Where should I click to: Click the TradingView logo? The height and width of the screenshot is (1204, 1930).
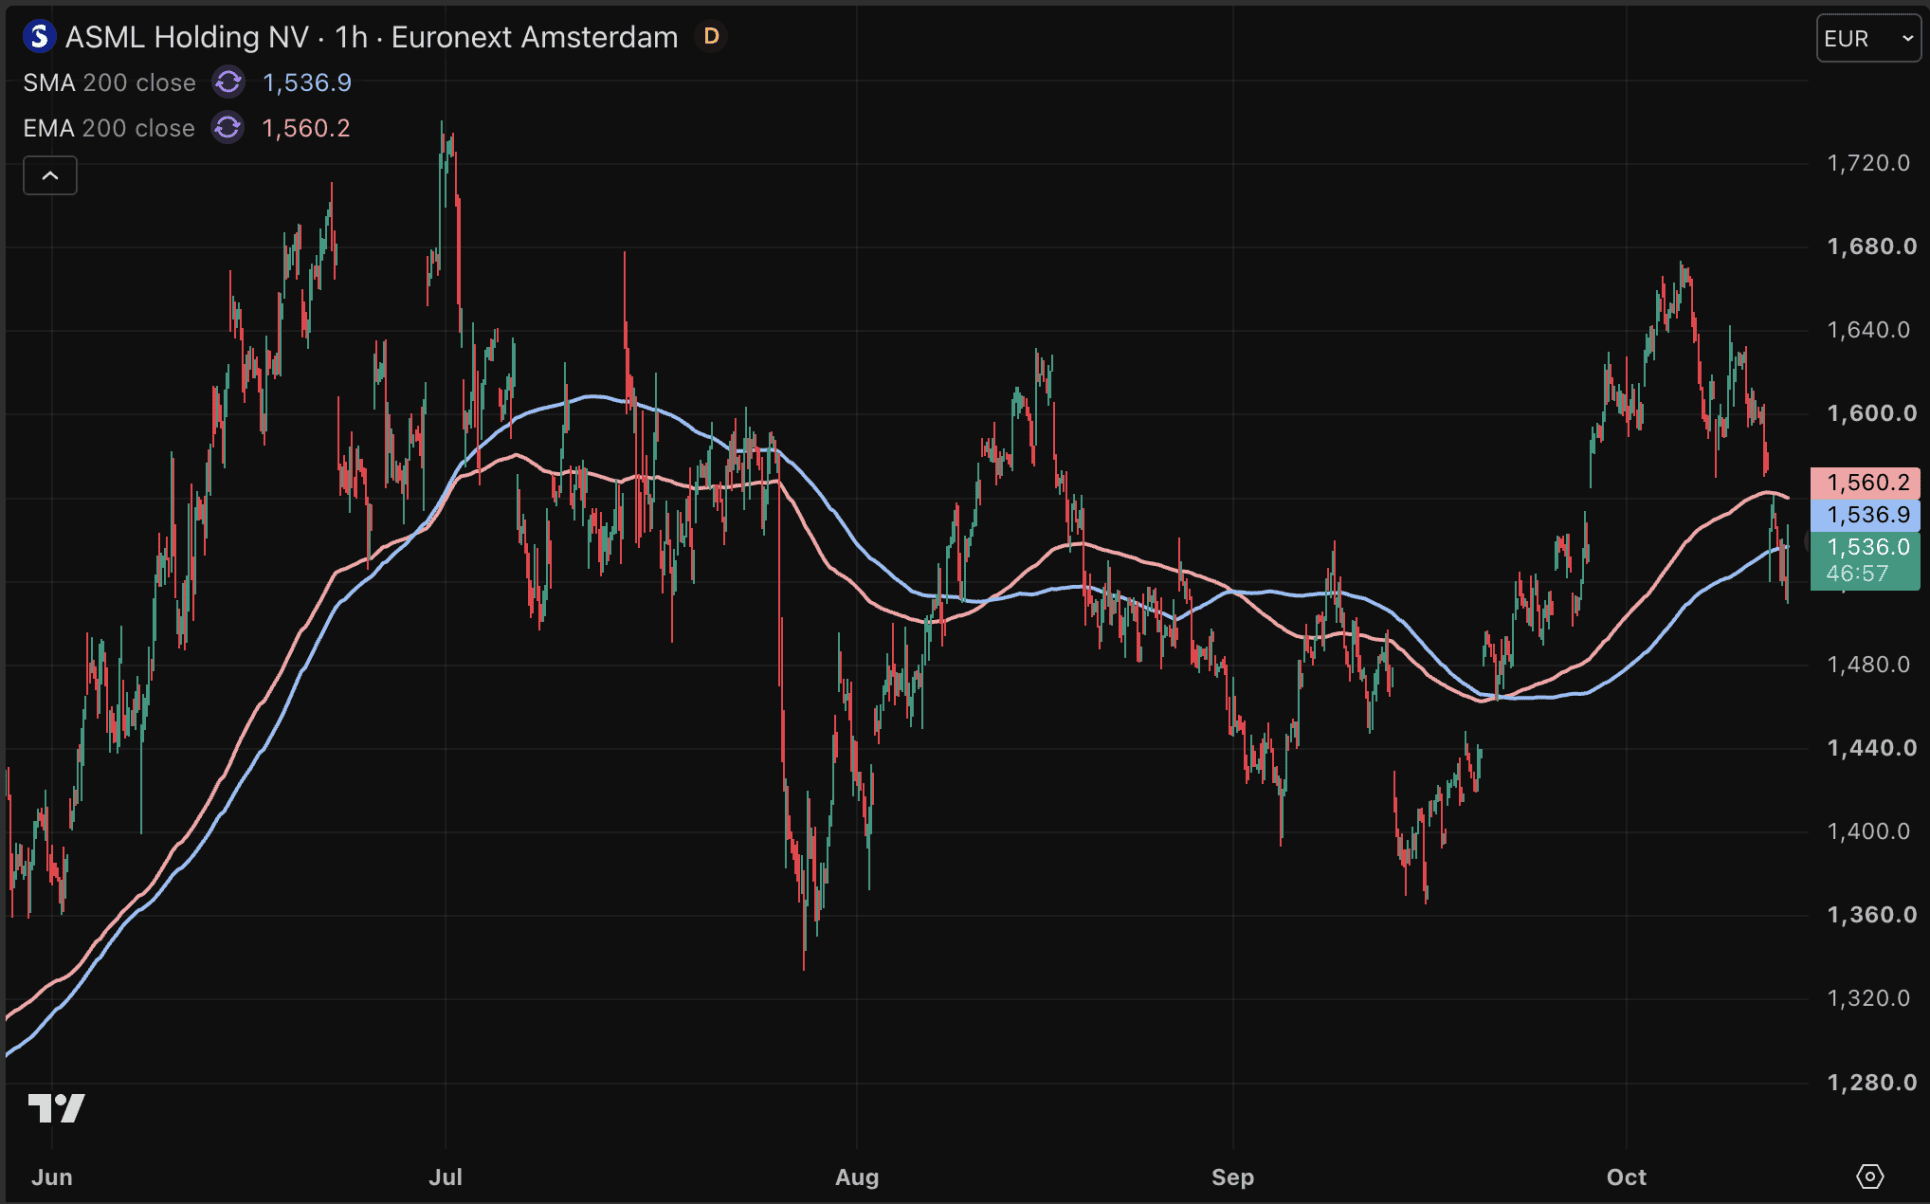tap(57, 1108)
